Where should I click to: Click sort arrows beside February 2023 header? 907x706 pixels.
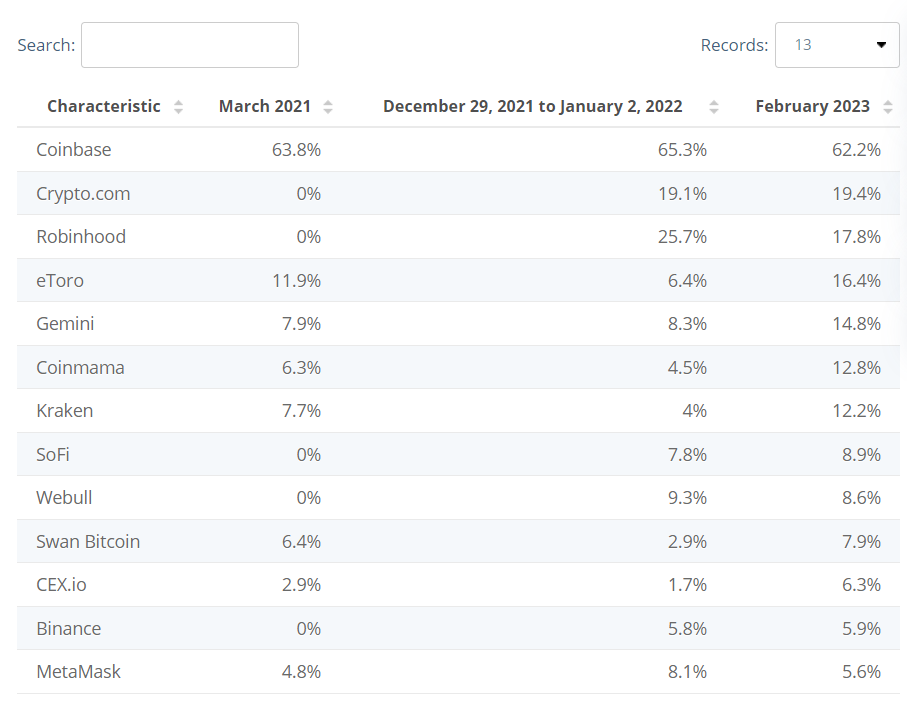887,107
